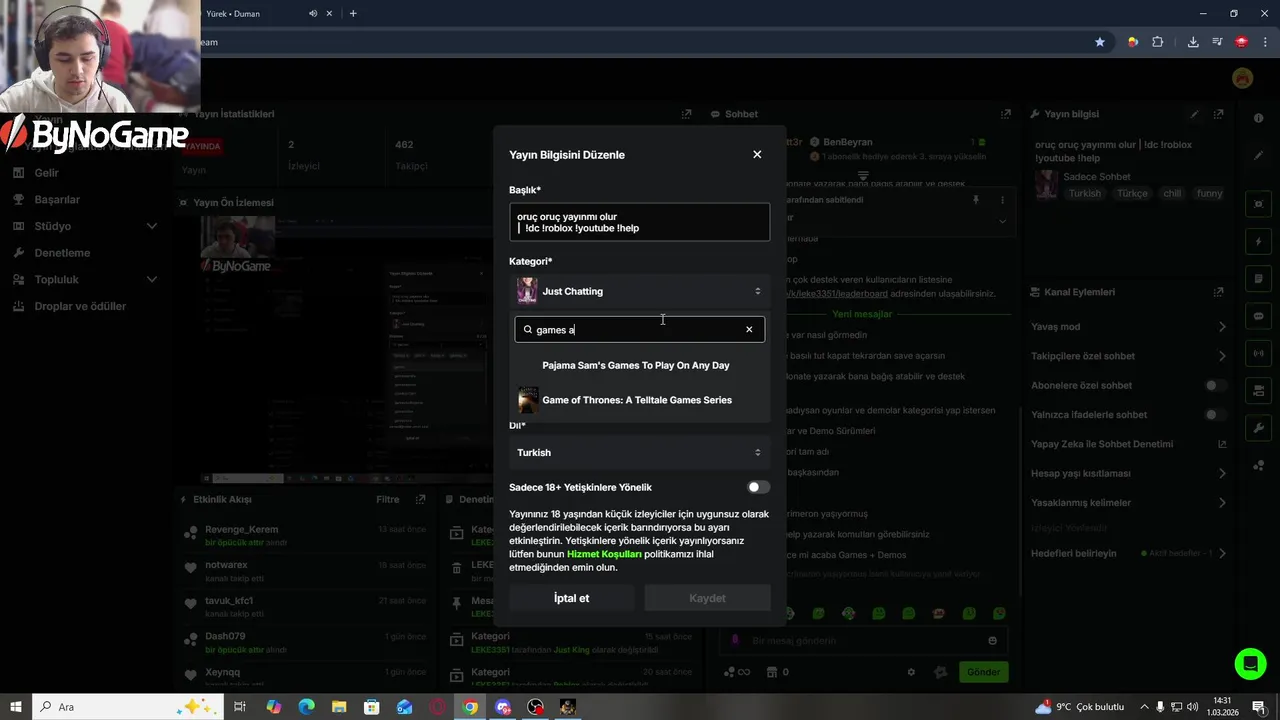Open the browser extensions puzzle icon
1280x720 pixels.
pos(1158,42)
